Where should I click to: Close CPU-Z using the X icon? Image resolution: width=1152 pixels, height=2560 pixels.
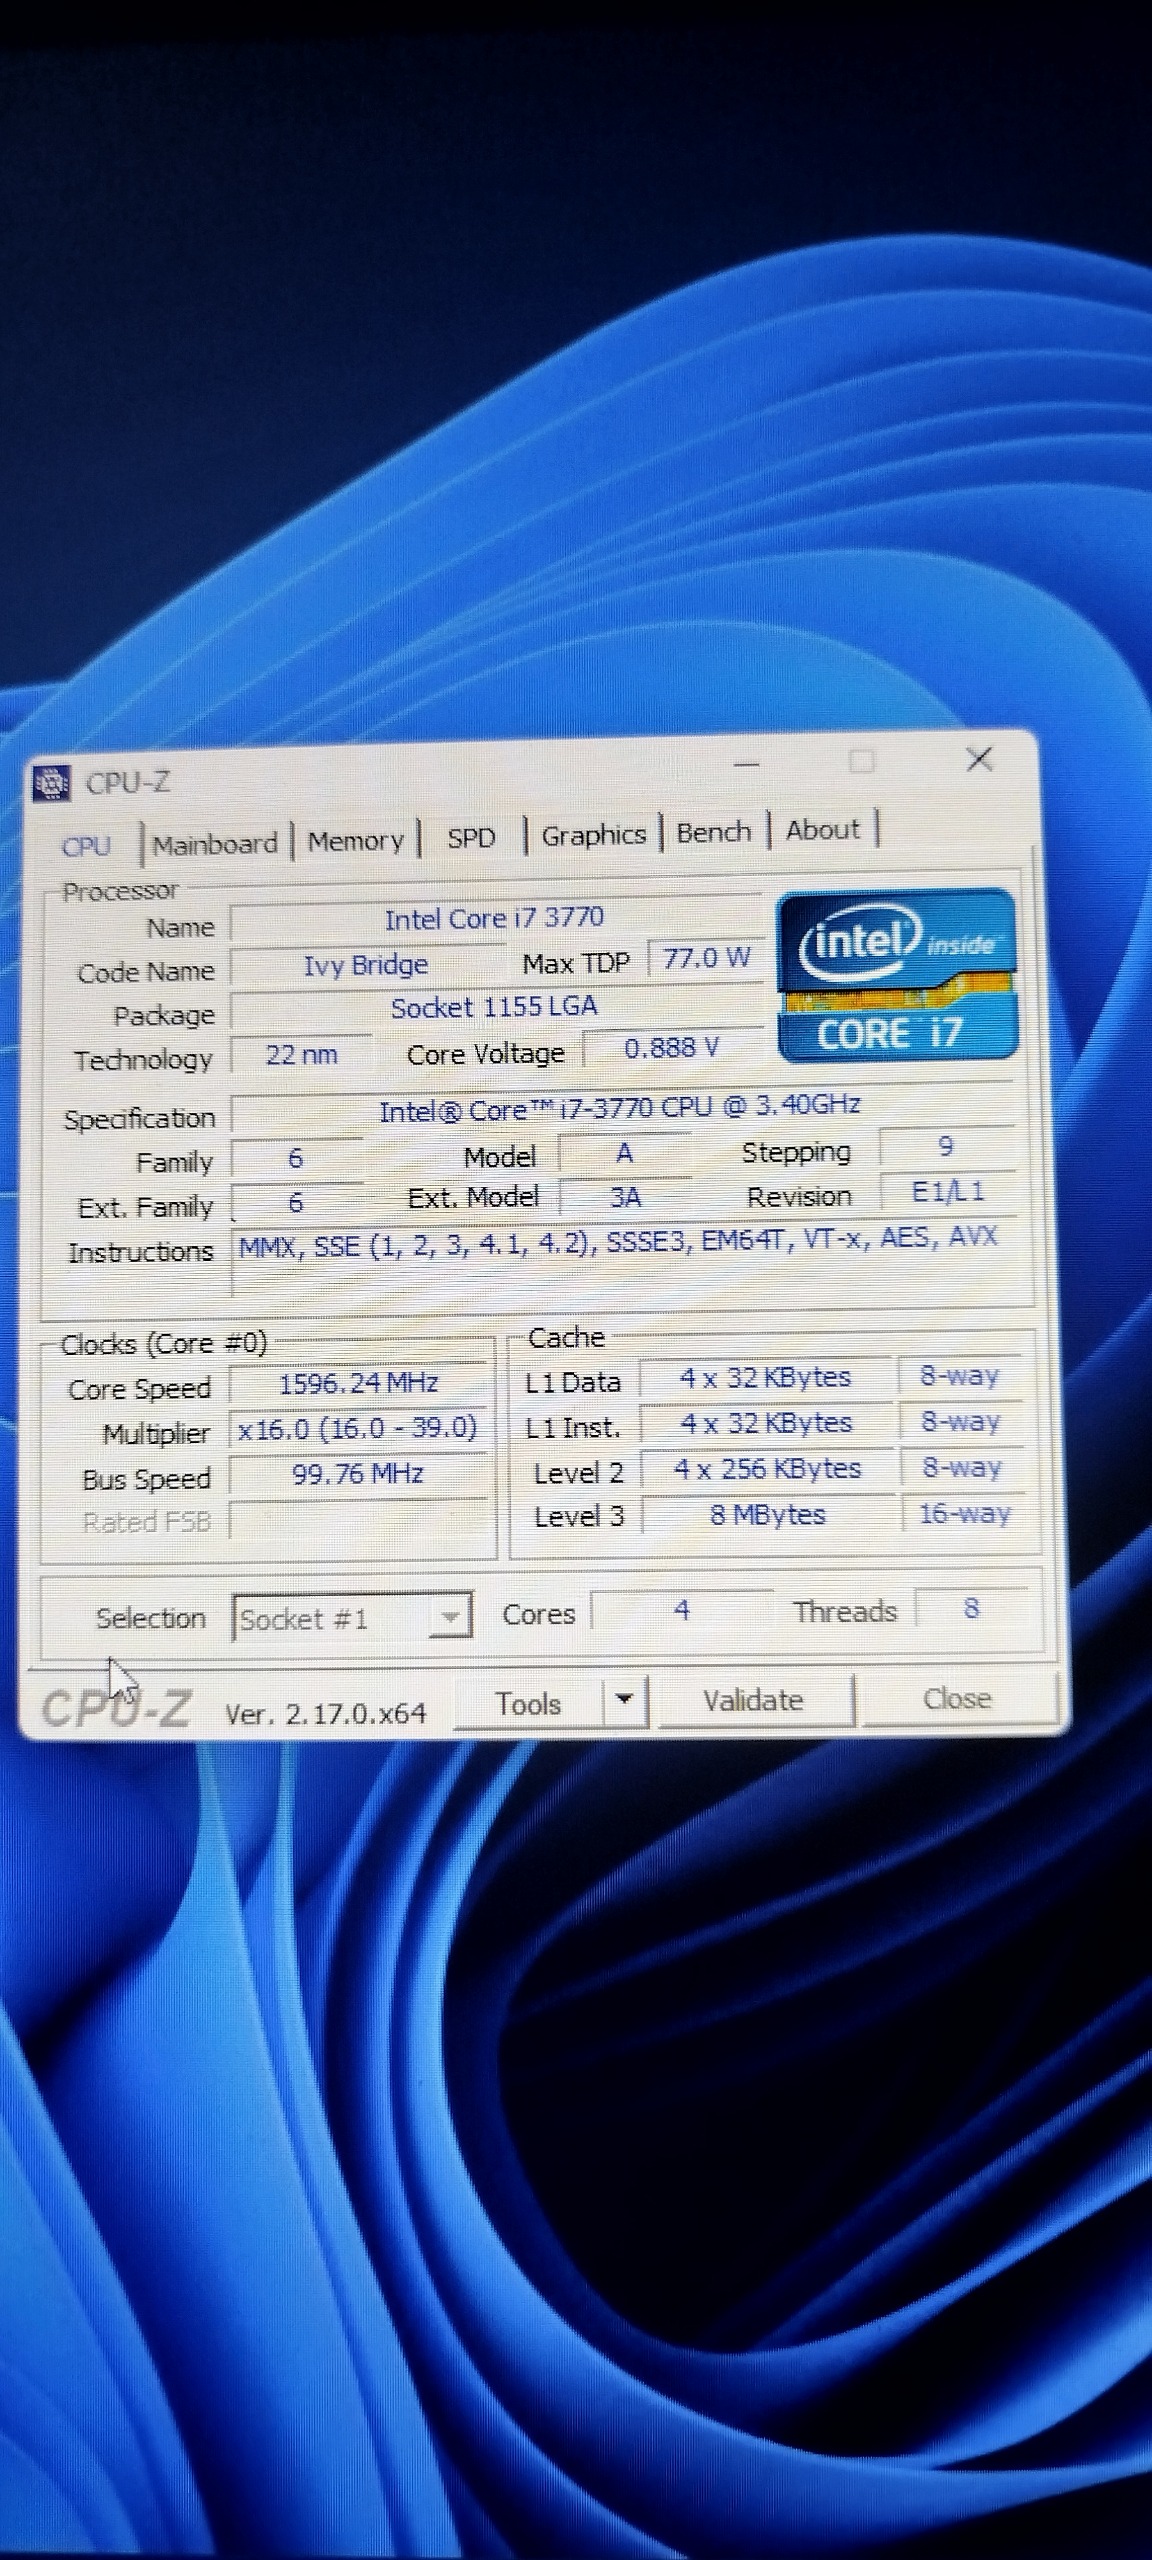point(979,760)
